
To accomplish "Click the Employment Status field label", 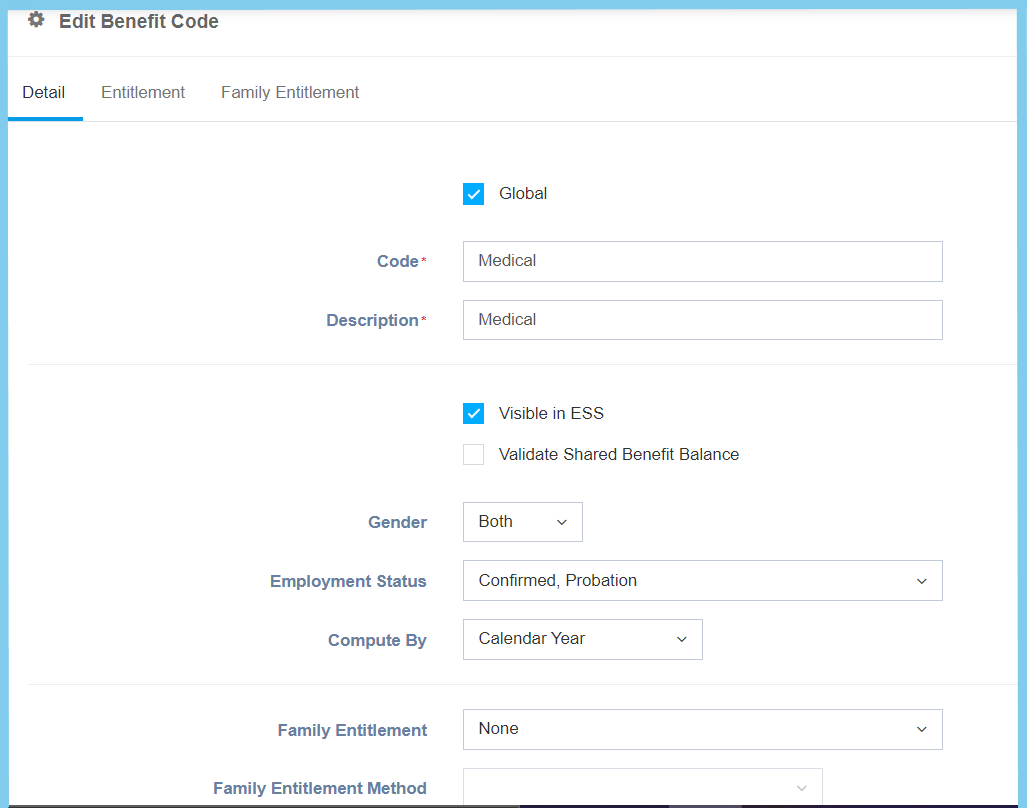I will click(348, 581).
